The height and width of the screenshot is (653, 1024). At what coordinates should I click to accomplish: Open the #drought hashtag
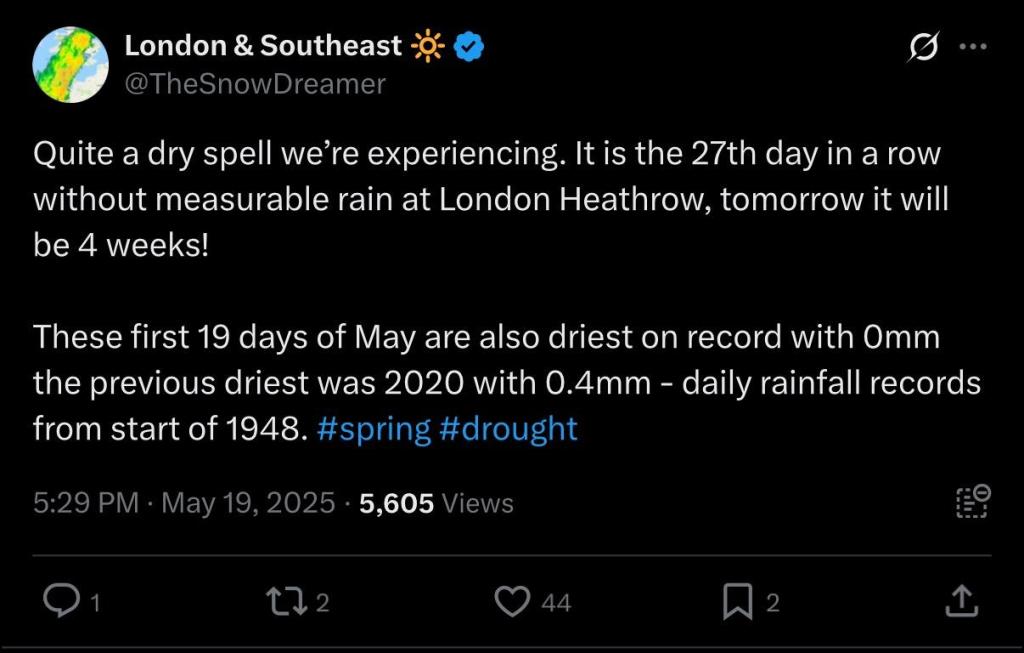(509, 429)
